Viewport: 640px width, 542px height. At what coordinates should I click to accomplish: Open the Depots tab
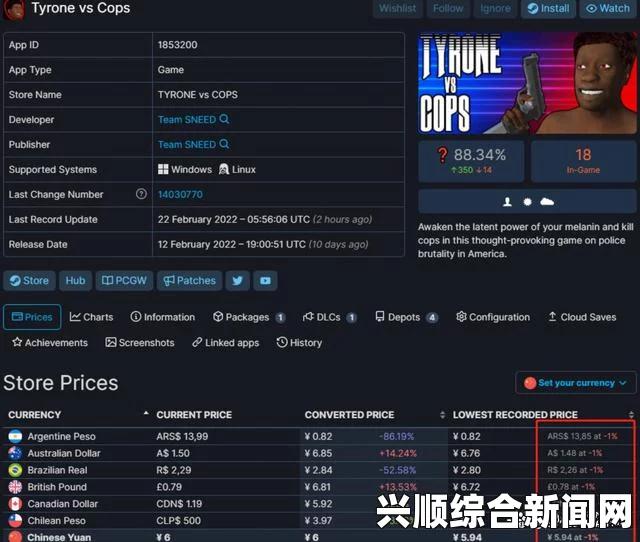[x=406, y=317]
